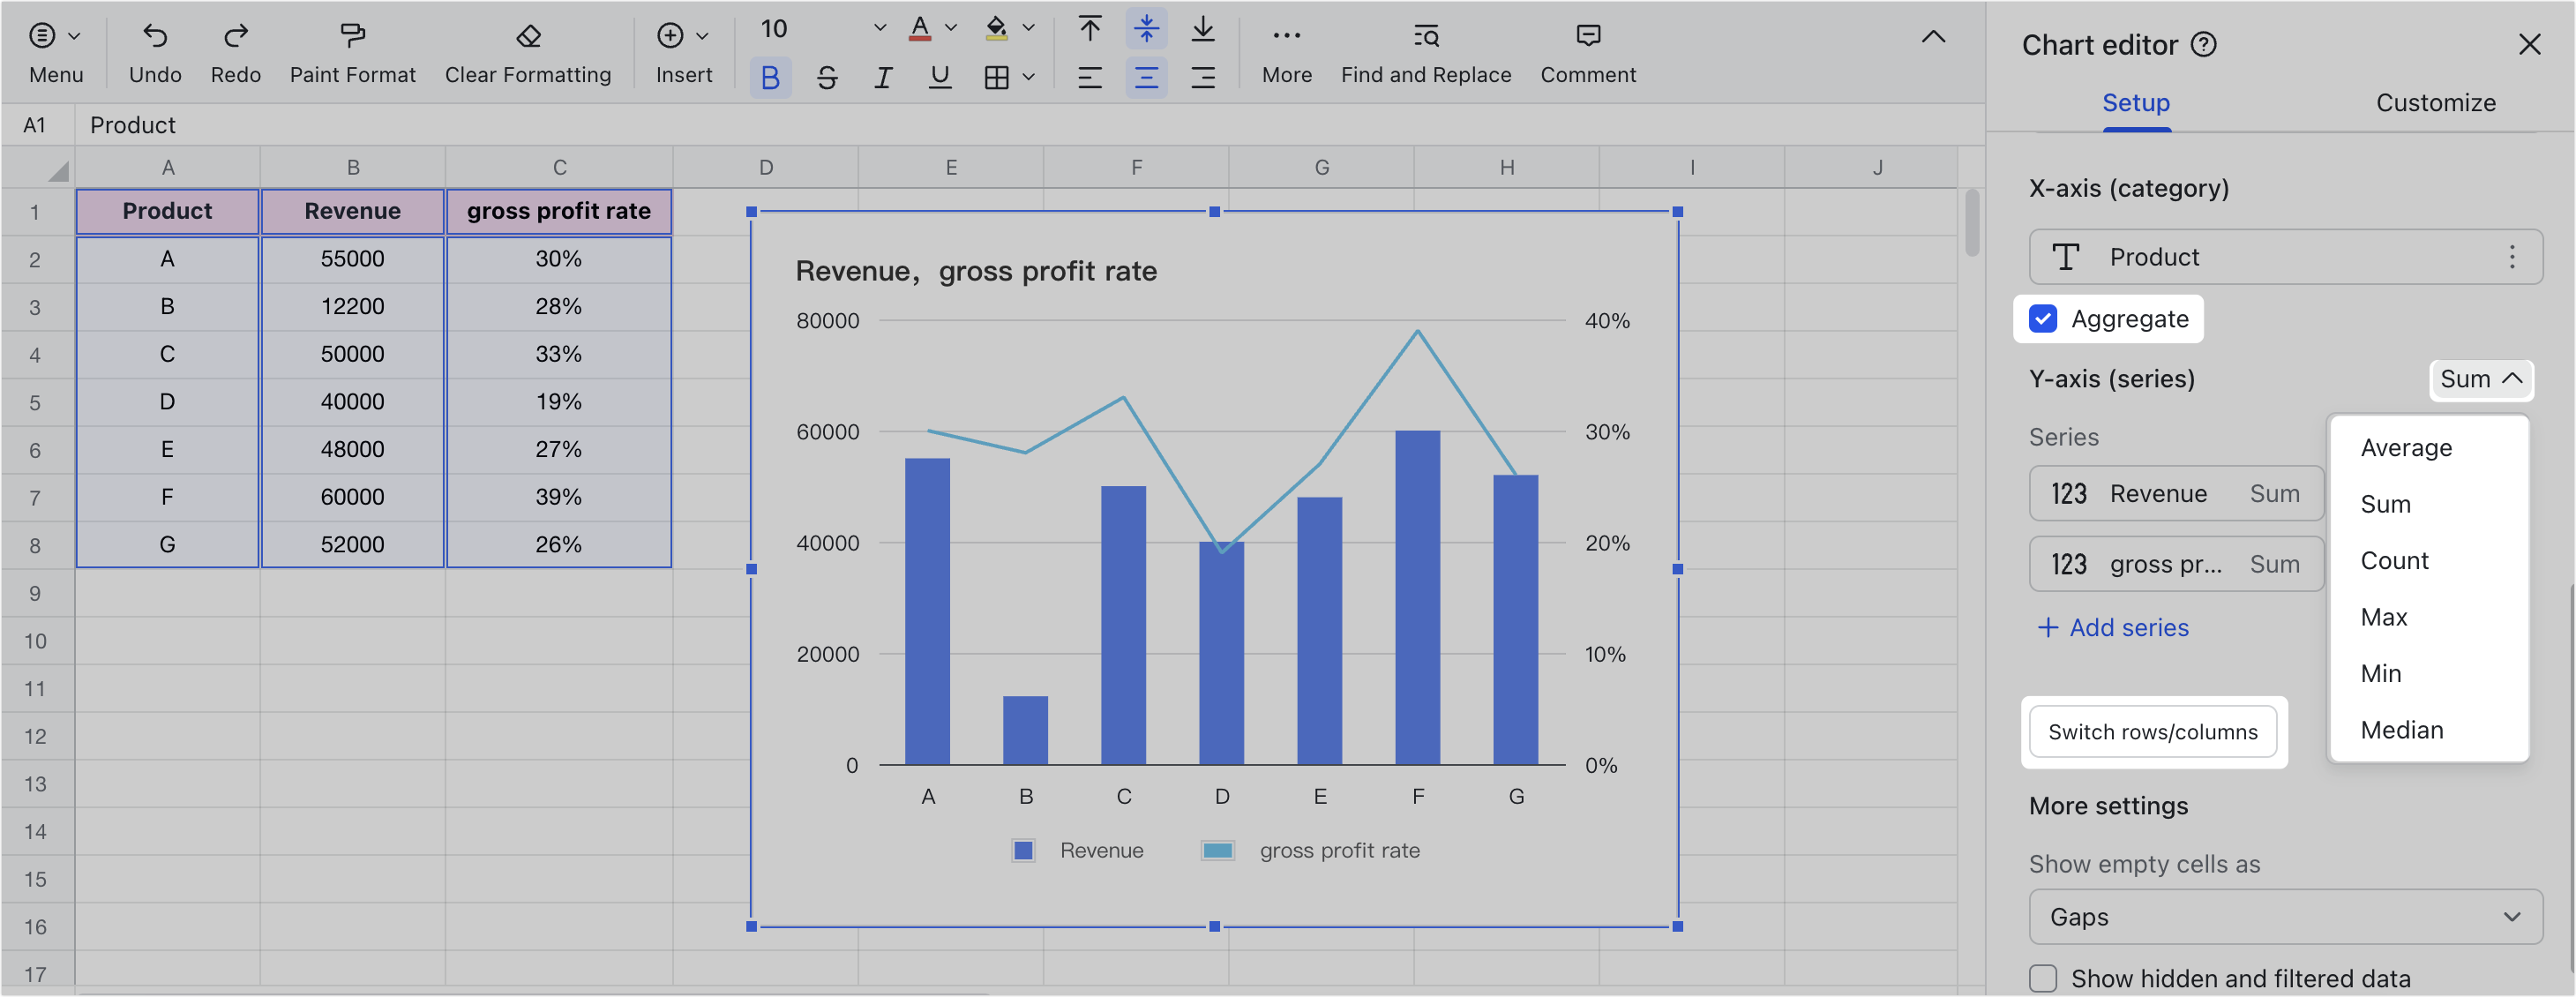Viewport: 2576px width, 997px height.
Task: Open fill color dropdown arrow
Action: 1029,29
